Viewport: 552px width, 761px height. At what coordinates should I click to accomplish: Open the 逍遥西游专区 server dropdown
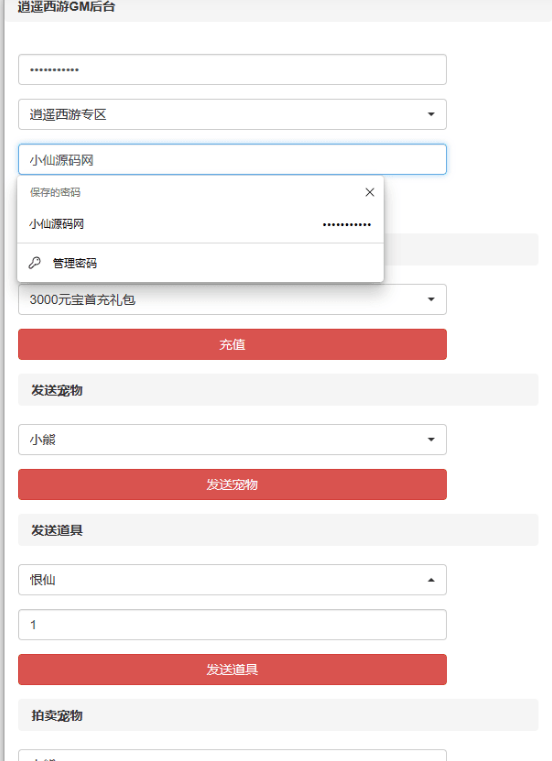tap(232, 115)
